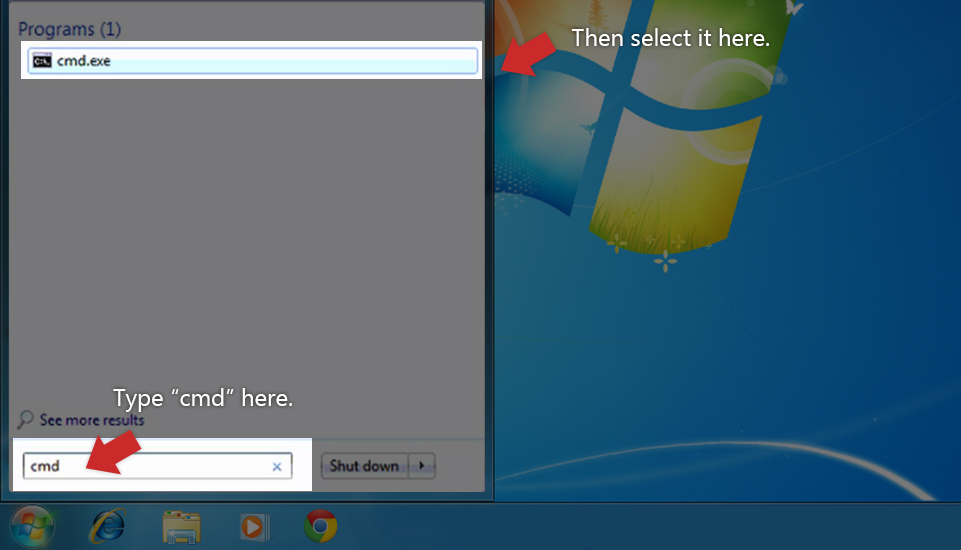Click the Shut down button

[x=365, y=466]
